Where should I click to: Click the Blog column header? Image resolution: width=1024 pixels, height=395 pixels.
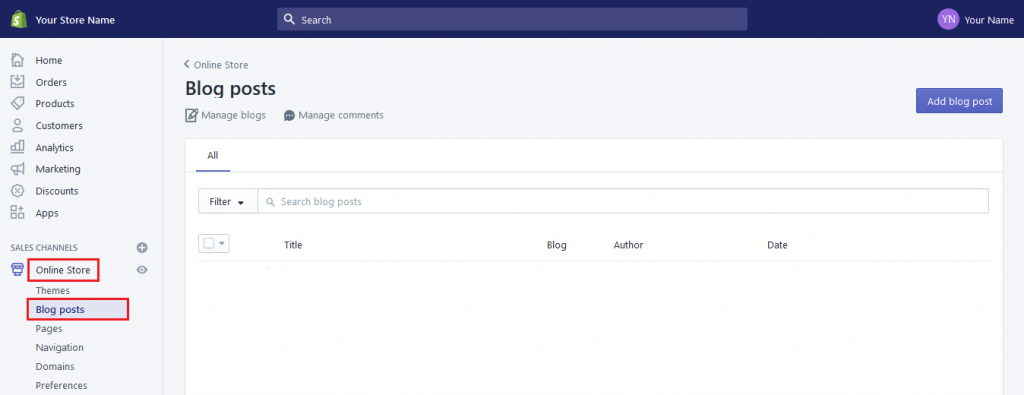[556, 245]
